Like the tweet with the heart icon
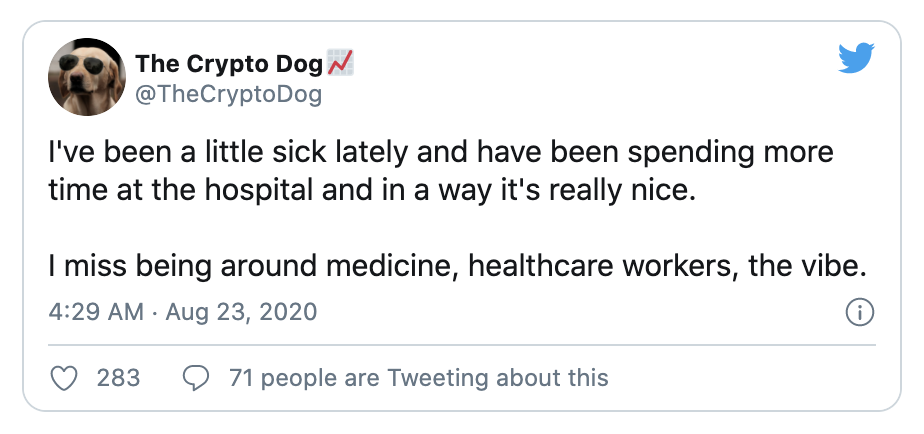 coord(64,377)
